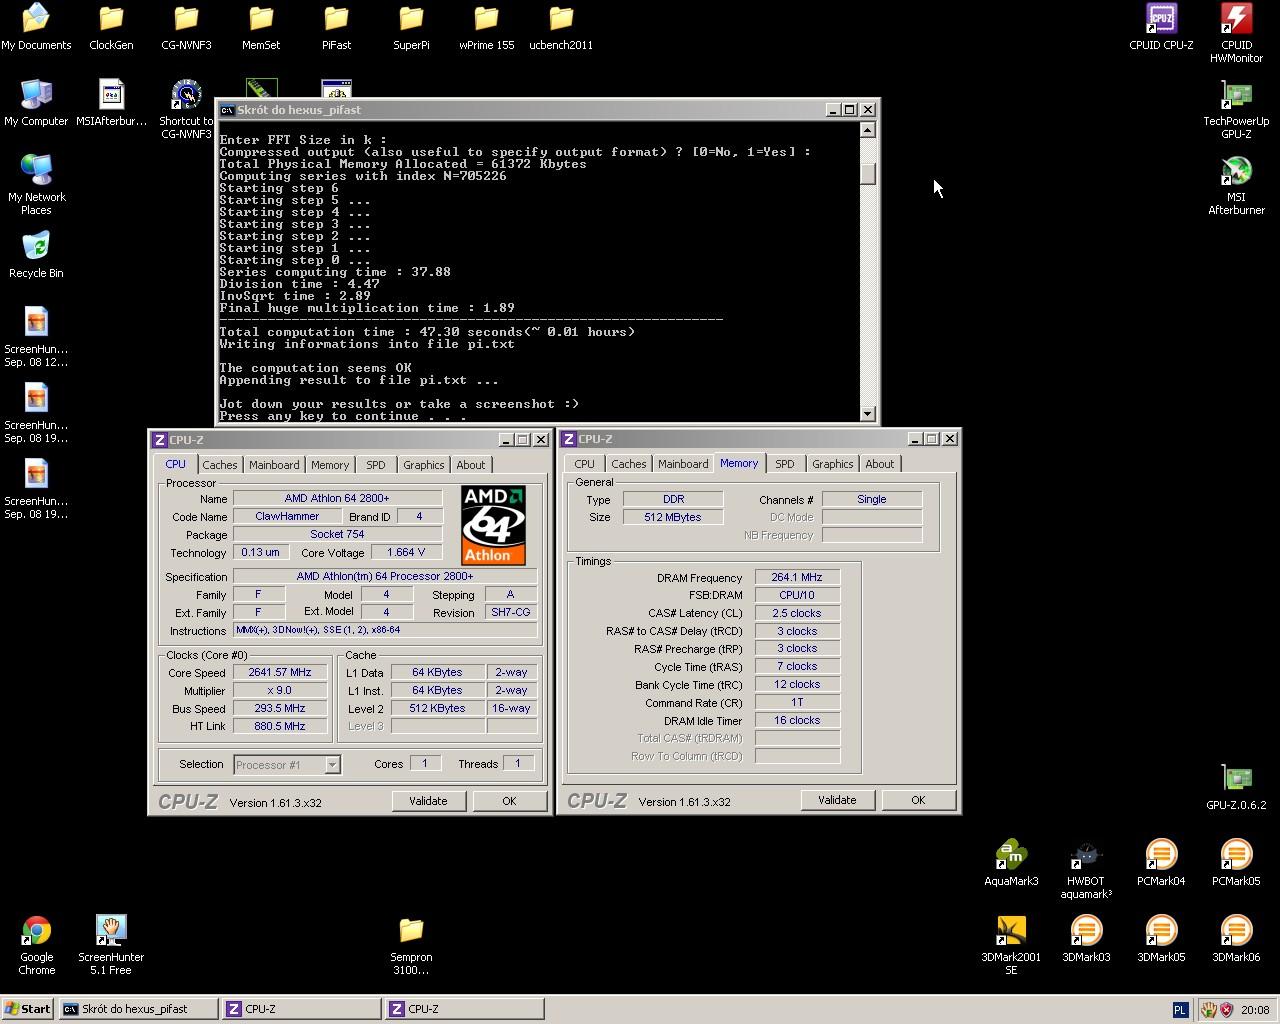This screenshot has height=1024, width=1280.
Task: Click OK in left CPU-Z window
Action: click(509, 801)
